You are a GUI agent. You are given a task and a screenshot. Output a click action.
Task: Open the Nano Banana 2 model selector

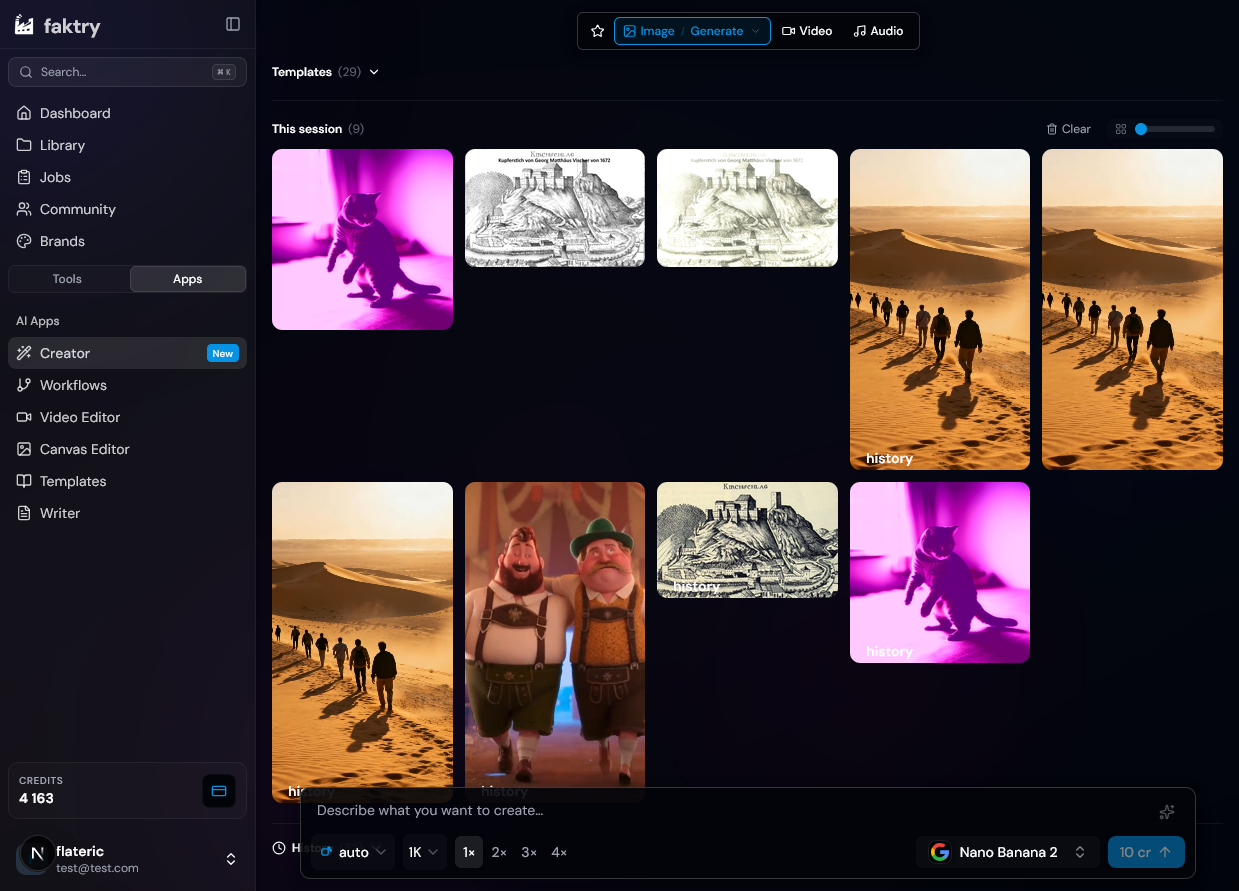(1008, 852)
